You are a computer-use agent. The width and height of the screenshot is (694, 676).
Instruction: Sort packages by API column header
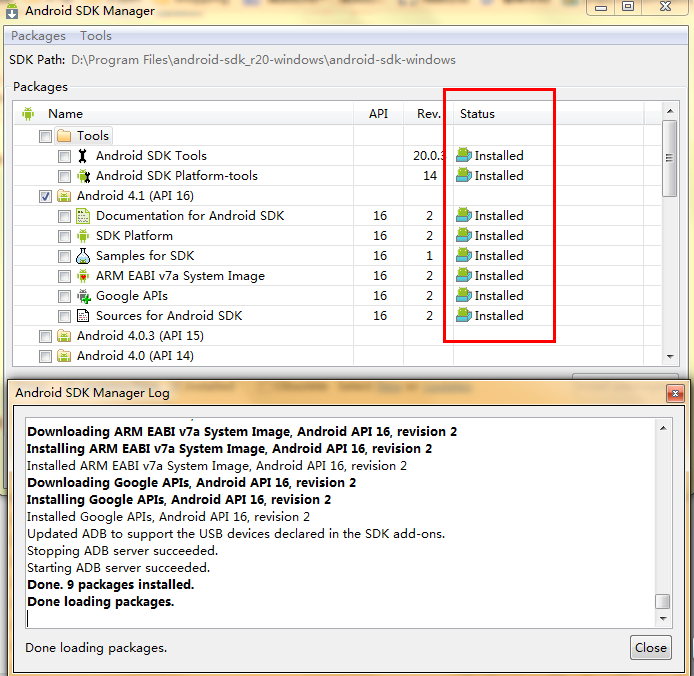pos(378,114)
